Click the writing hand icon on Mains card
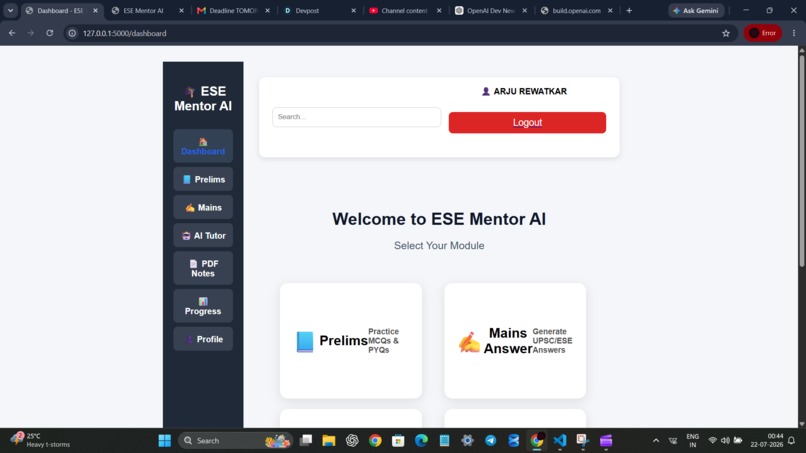The height and width of the screenshot is (453, 806). pyautogui.click(x=469, y=342)
